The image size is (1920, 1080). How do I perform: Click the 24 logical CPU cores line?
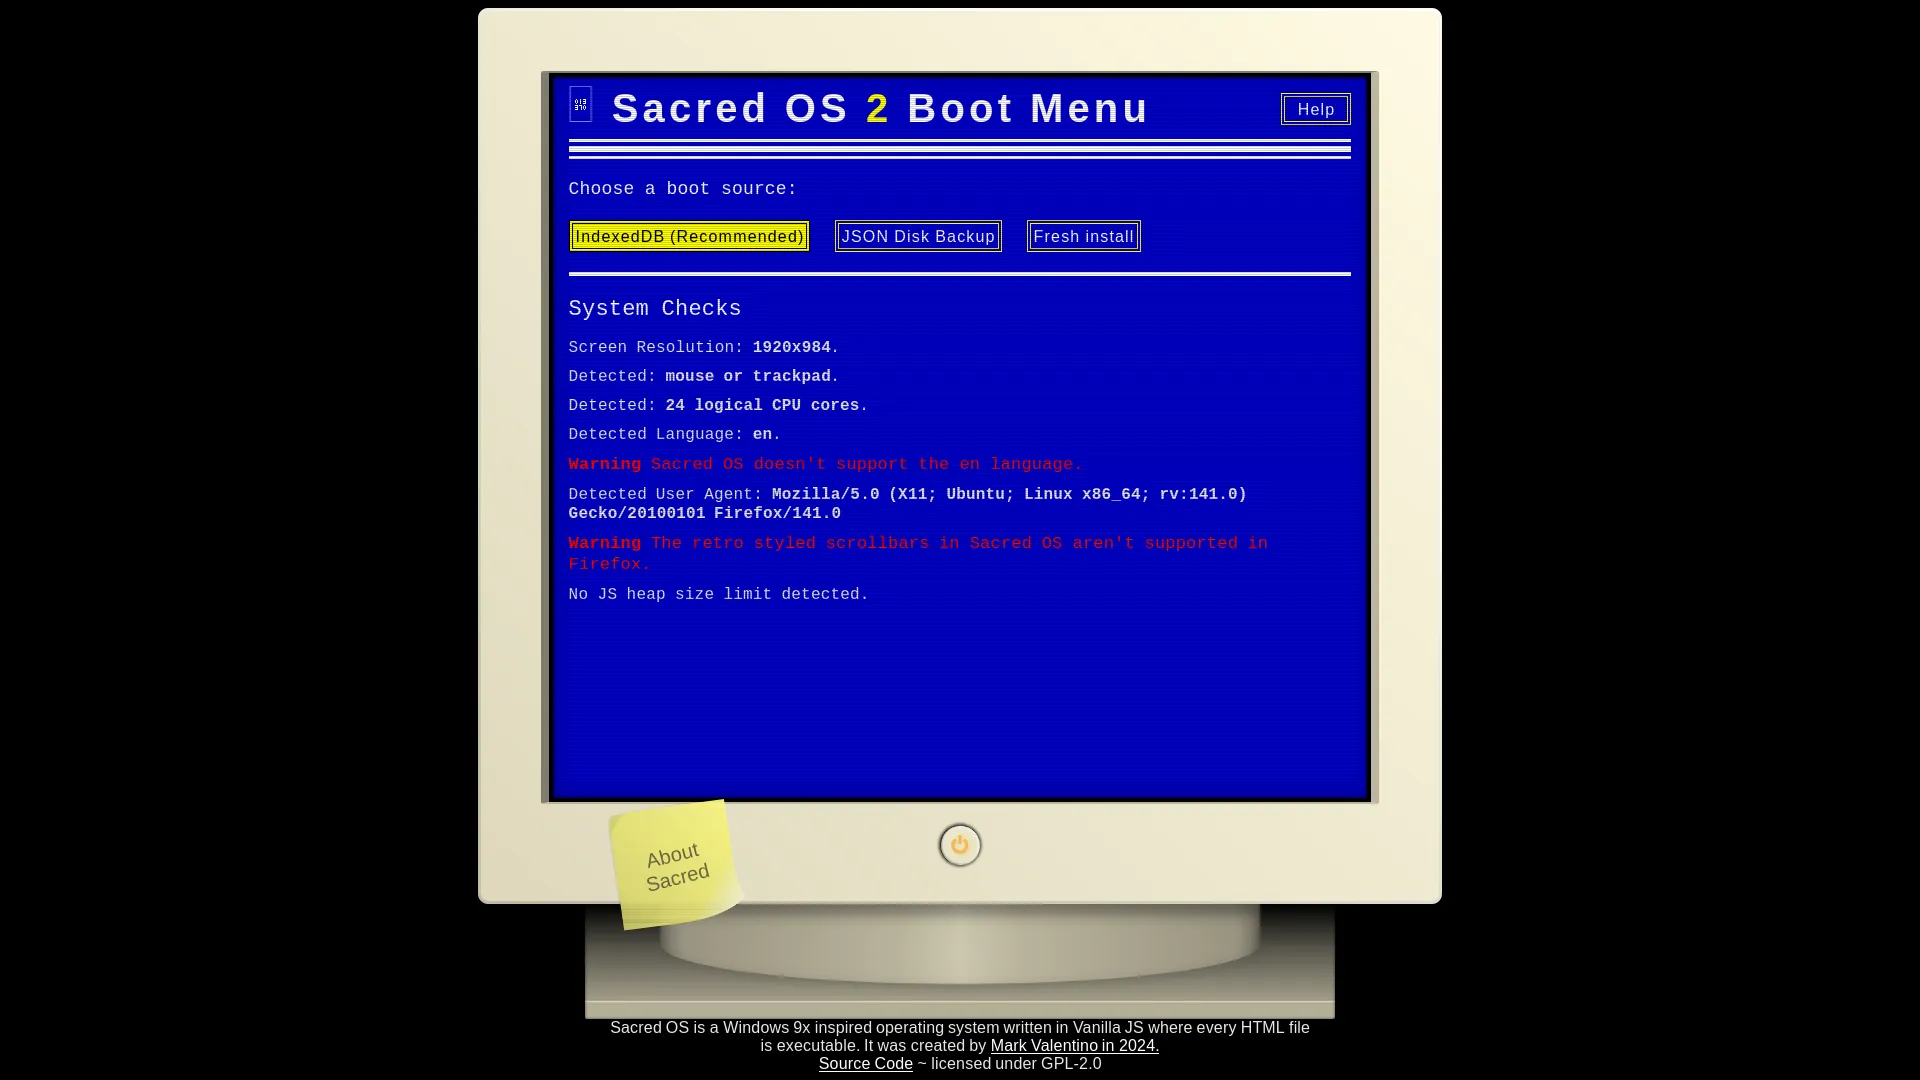click(x=718, y=405)
